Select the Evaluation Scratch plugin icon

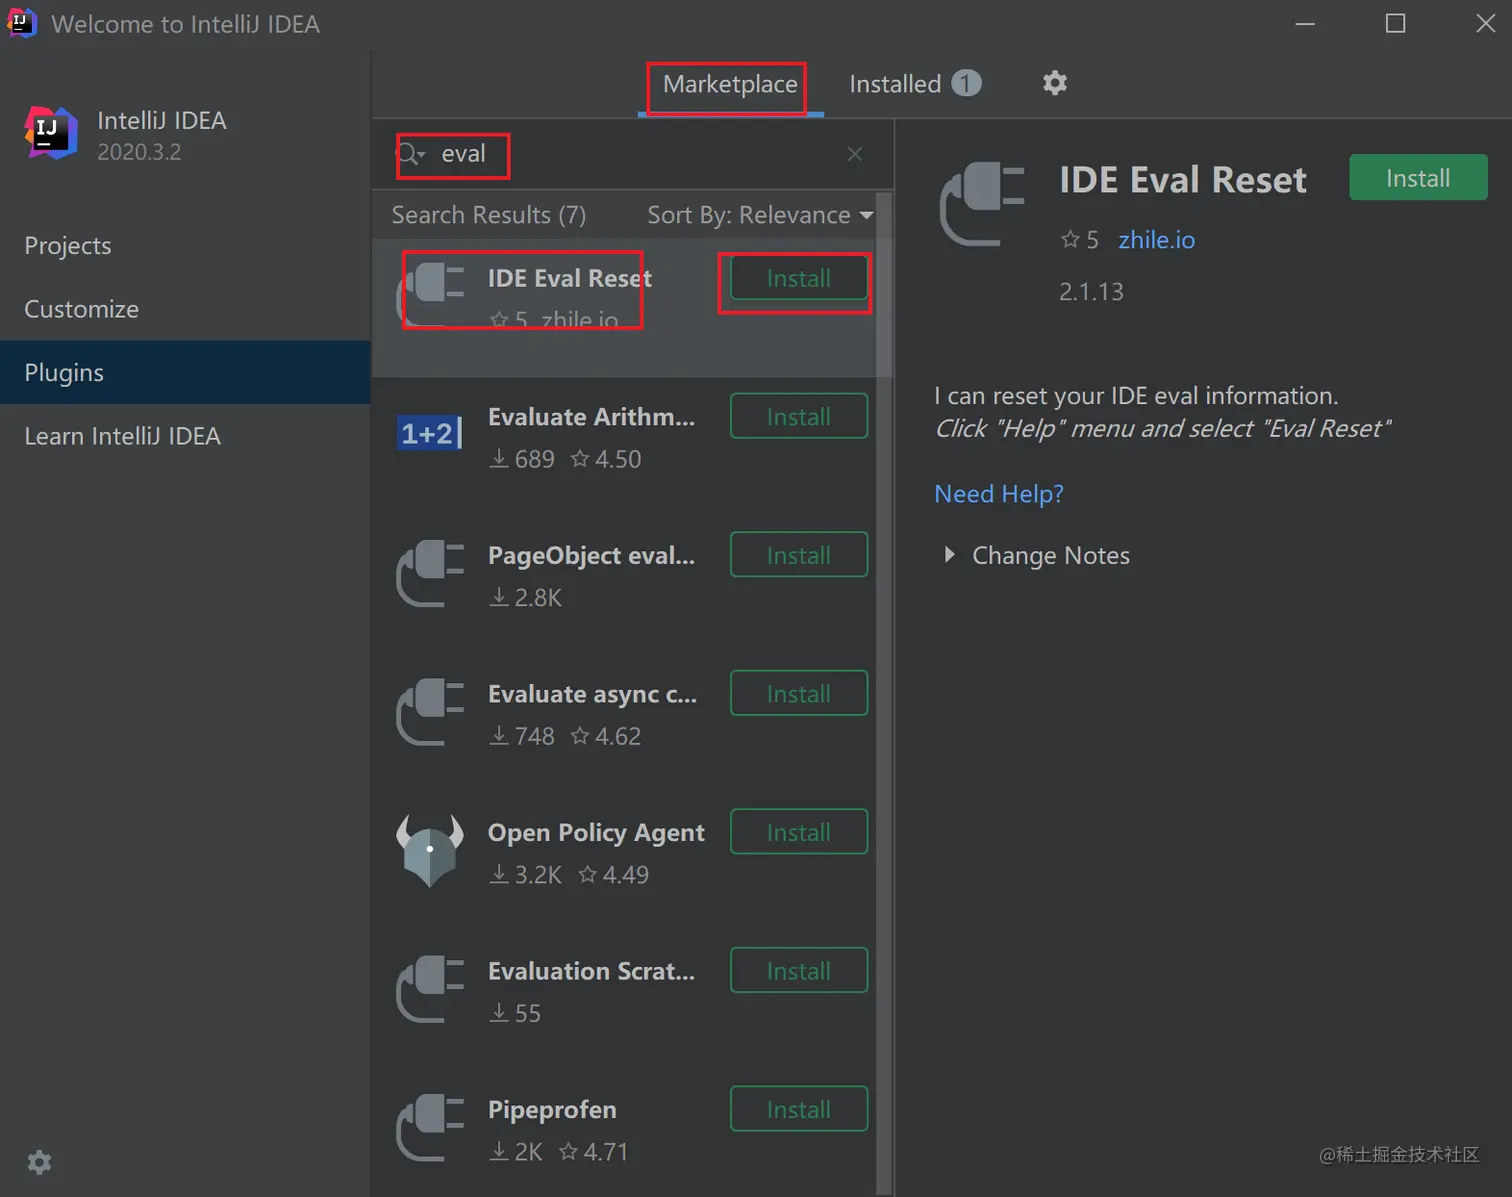(x=430, y=989)
